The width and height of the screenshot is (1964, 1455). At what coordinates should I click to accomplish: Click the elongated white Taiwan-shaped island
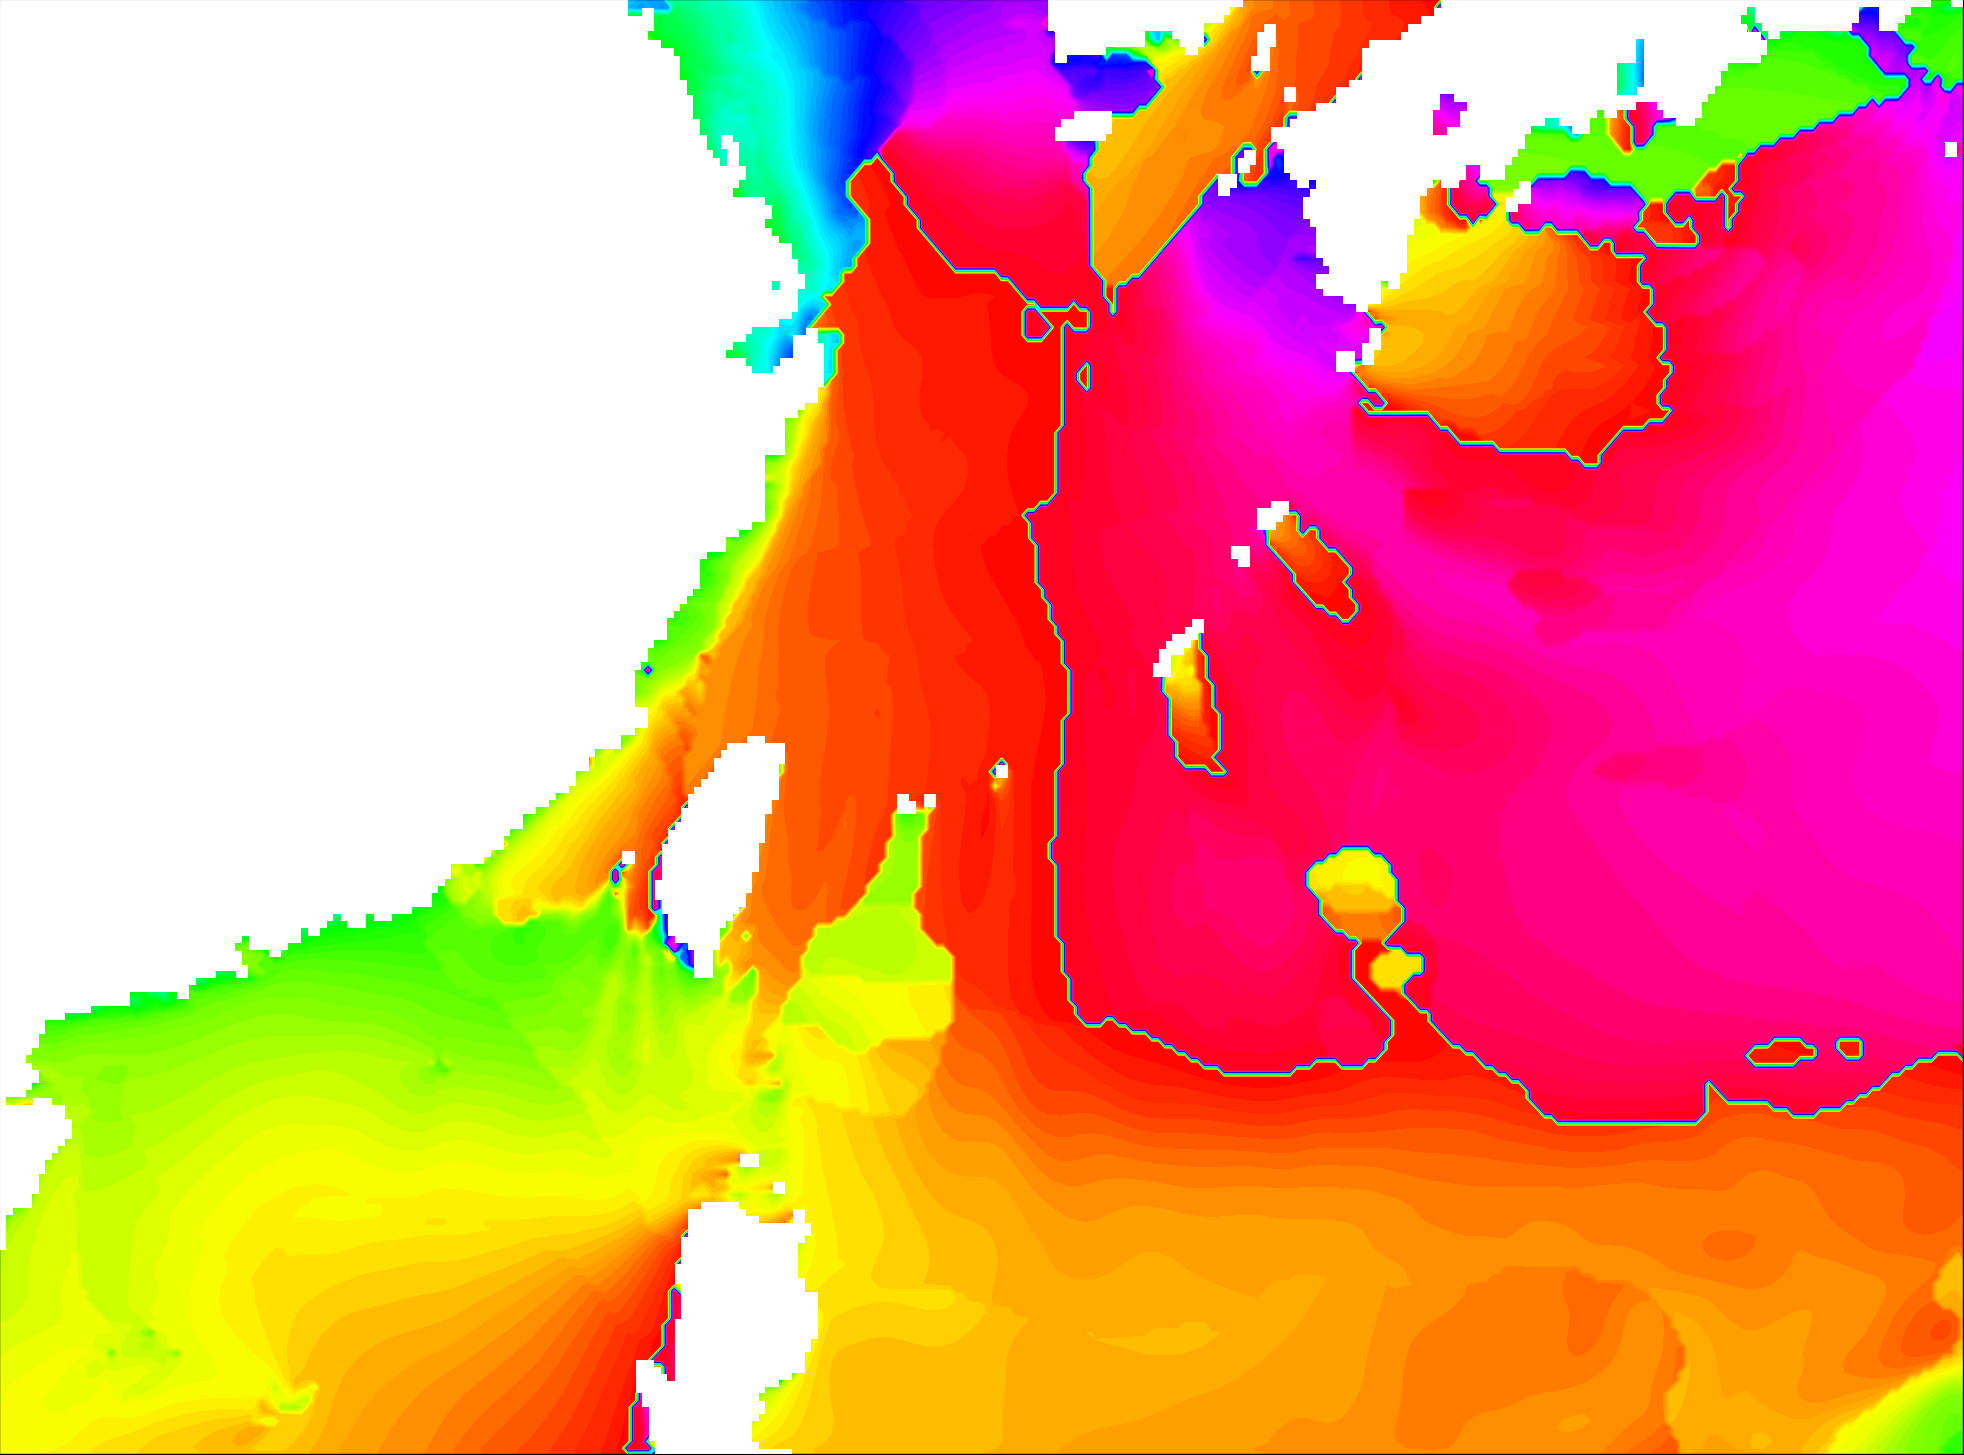click(718, 855)
